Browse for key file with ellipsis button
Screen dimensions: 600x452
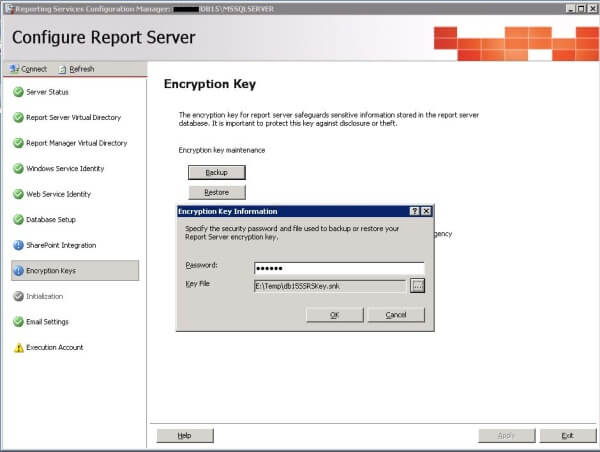click(x=417, y=286)
